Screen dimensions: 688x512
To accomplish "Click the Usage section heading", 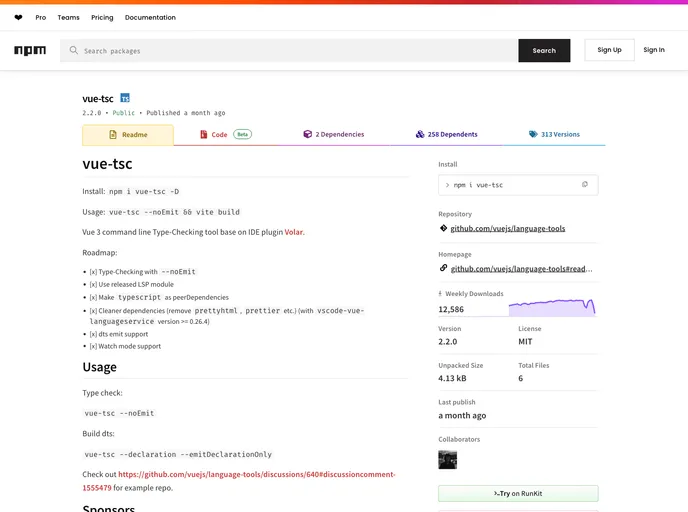I will point(100,367).
